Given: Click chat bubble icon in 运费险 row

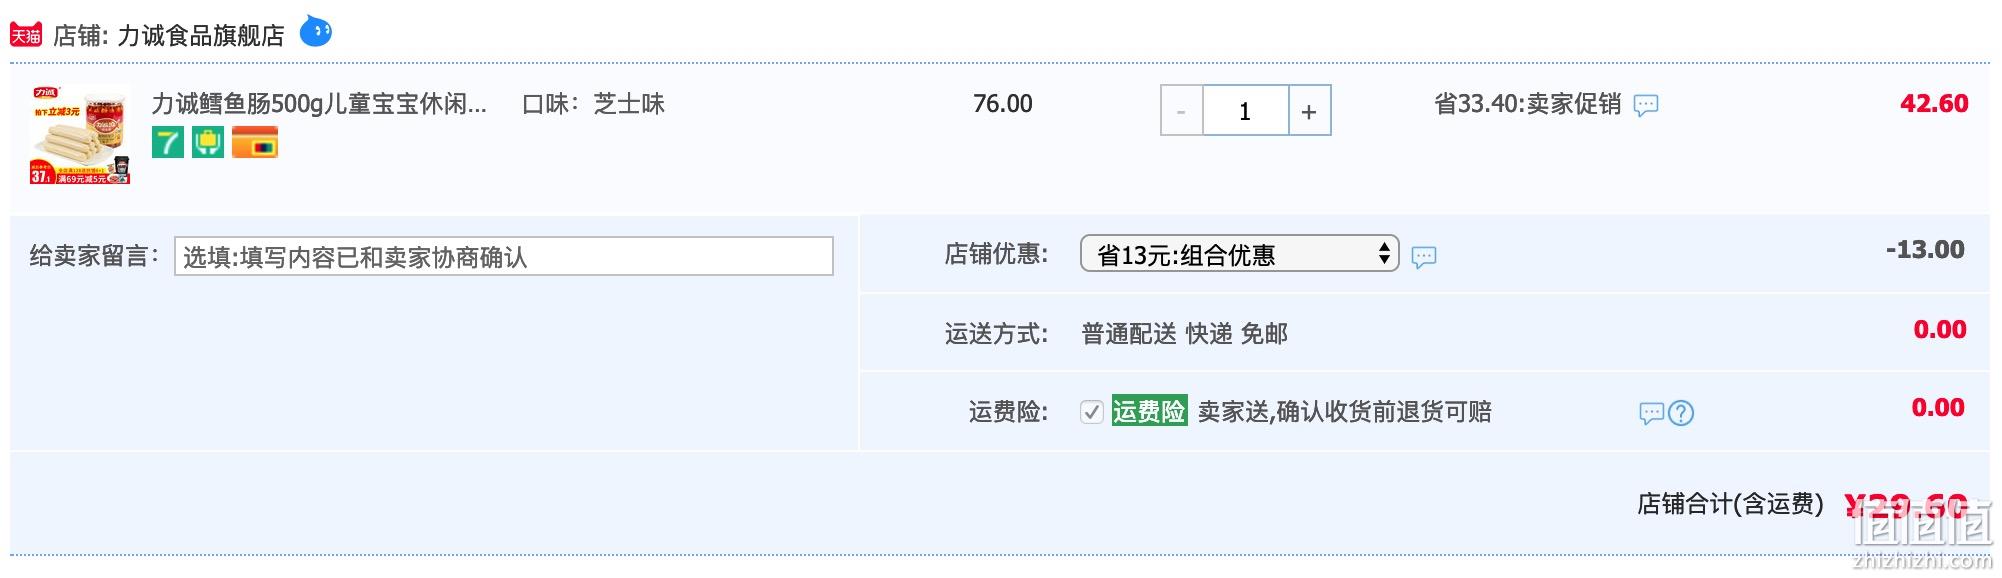Looking at the screenshot, I should click(1651, 413).
